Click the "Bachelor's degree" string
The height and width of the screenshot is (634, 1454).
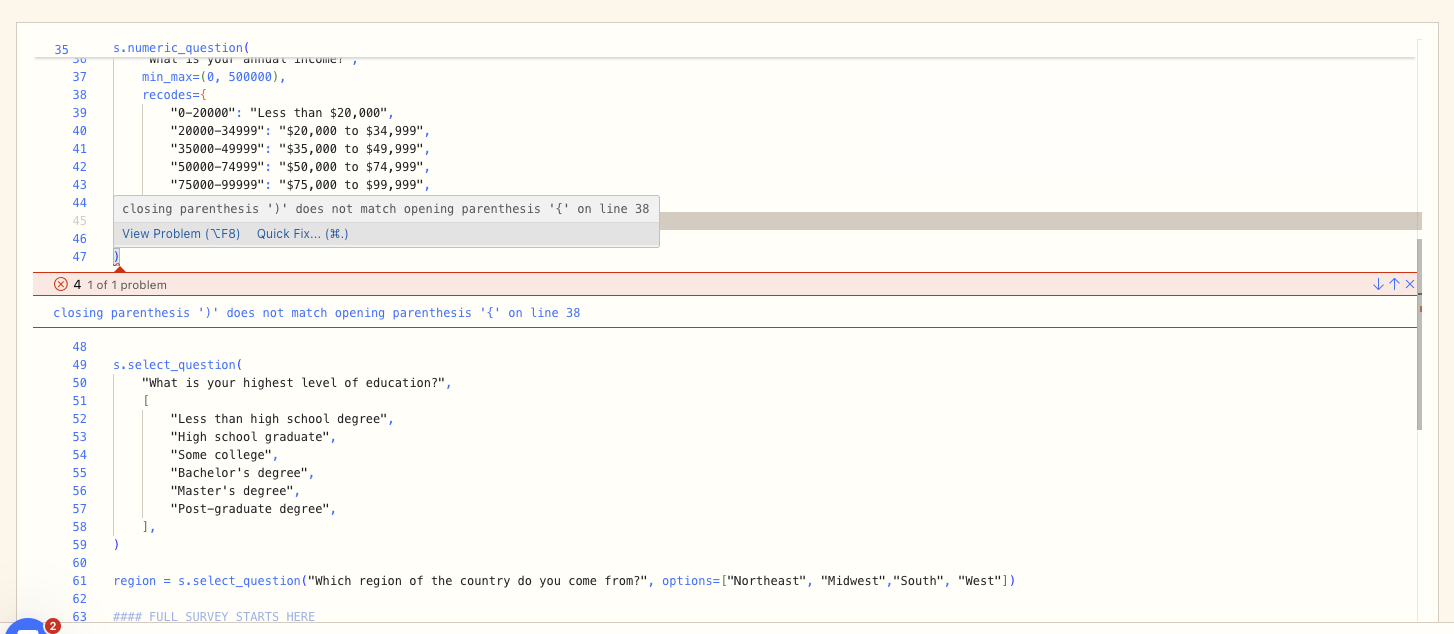point(240,473)
